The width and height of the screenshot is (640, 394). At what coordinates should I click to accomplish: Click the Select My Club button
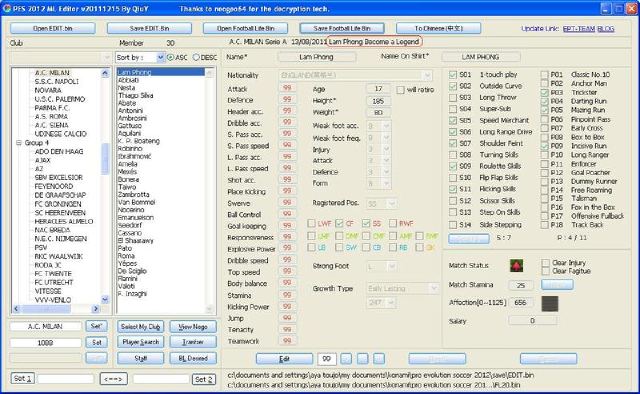coord(140,327)
